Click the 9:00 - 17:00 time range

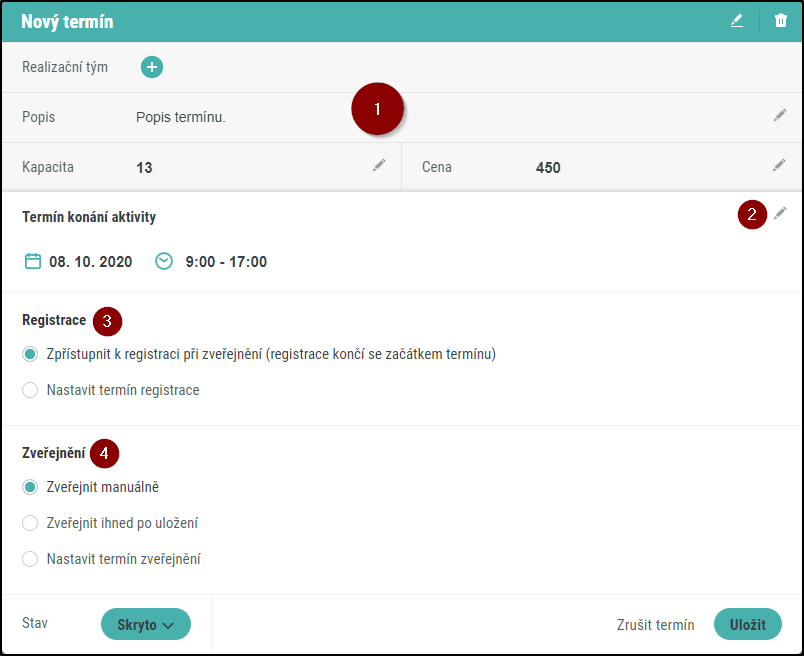226,262
